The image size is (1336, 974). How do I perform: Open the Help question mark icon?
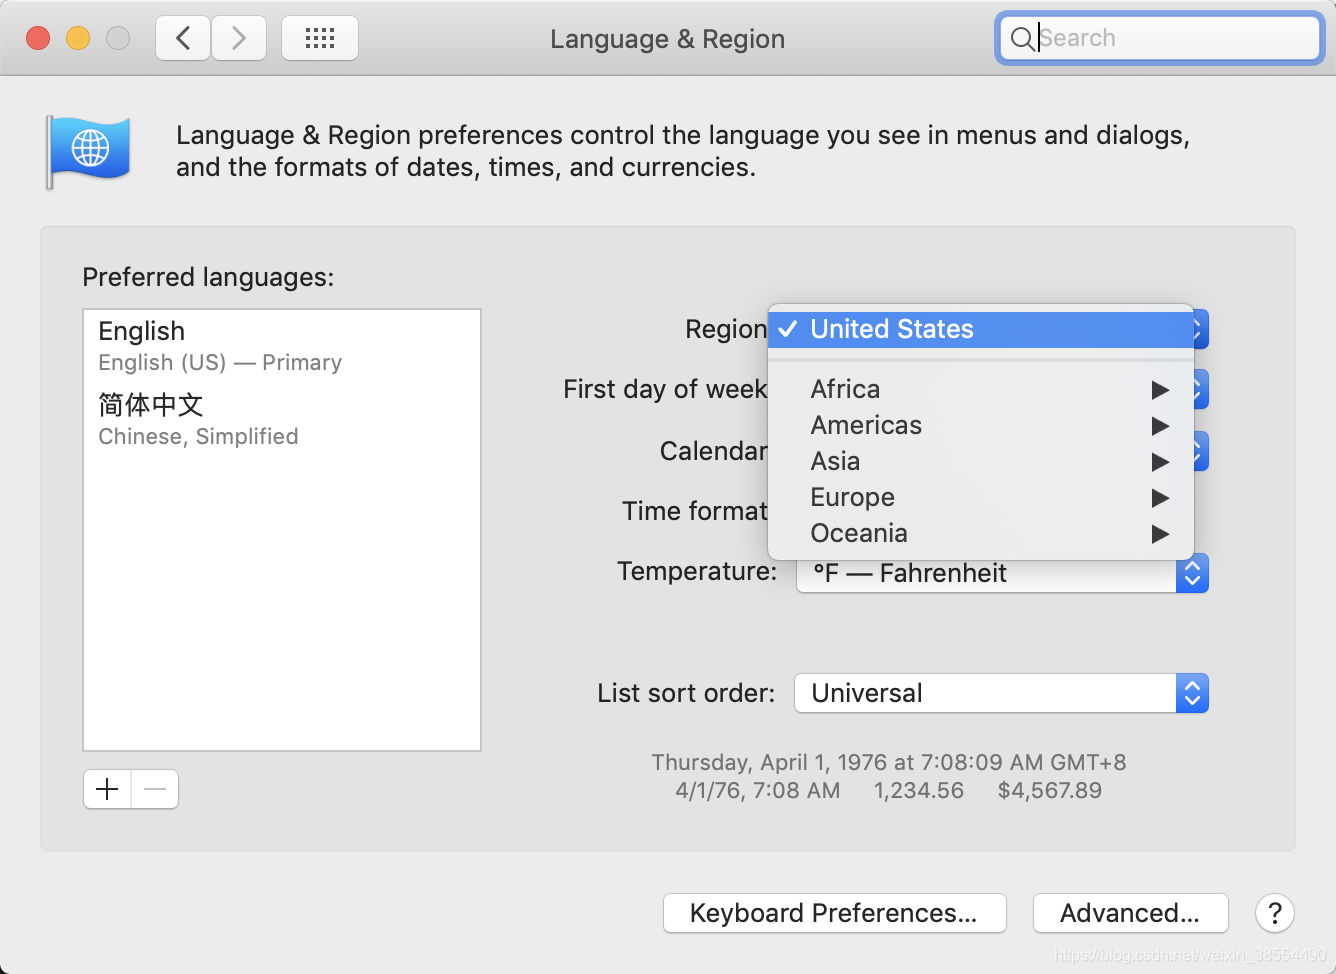click(x=1274, y=913)
